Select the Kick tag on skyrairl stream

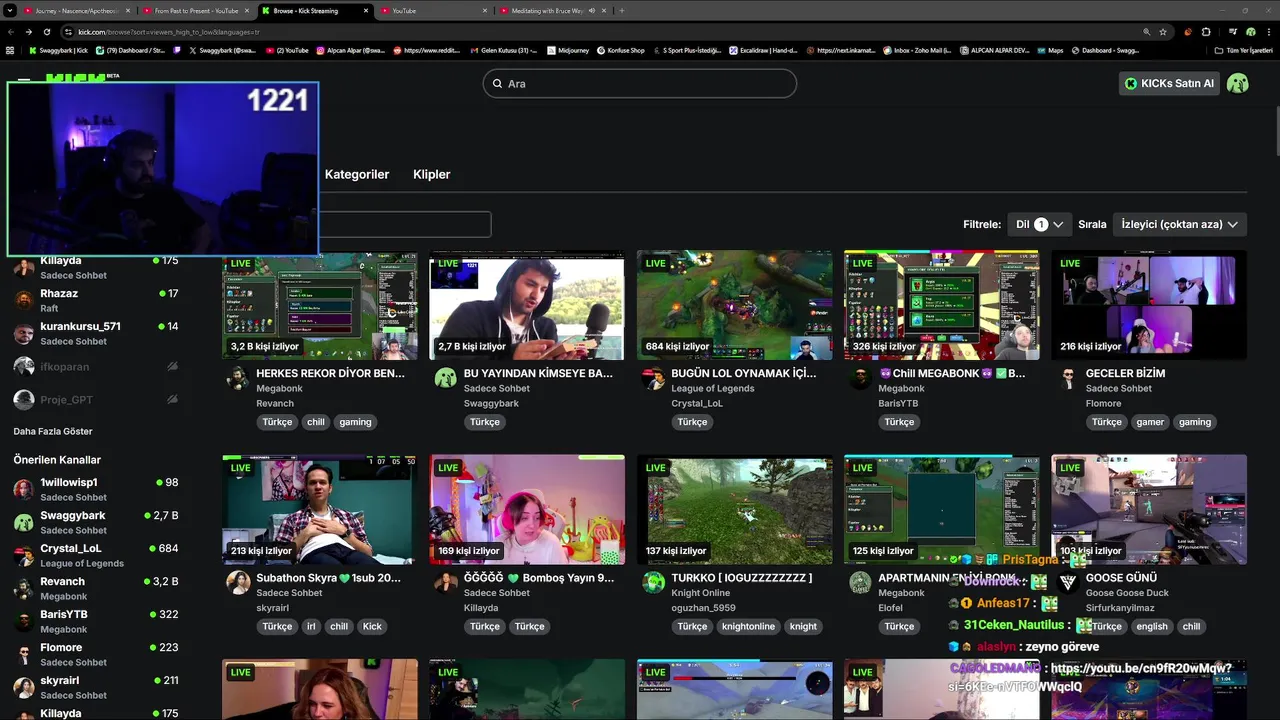372,626
